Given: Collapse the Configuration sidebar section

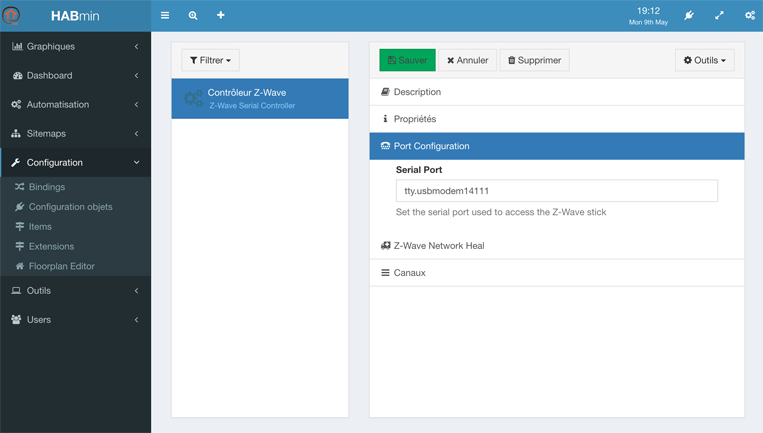Looking at the screenshot, I should click(x=75, y=162).
